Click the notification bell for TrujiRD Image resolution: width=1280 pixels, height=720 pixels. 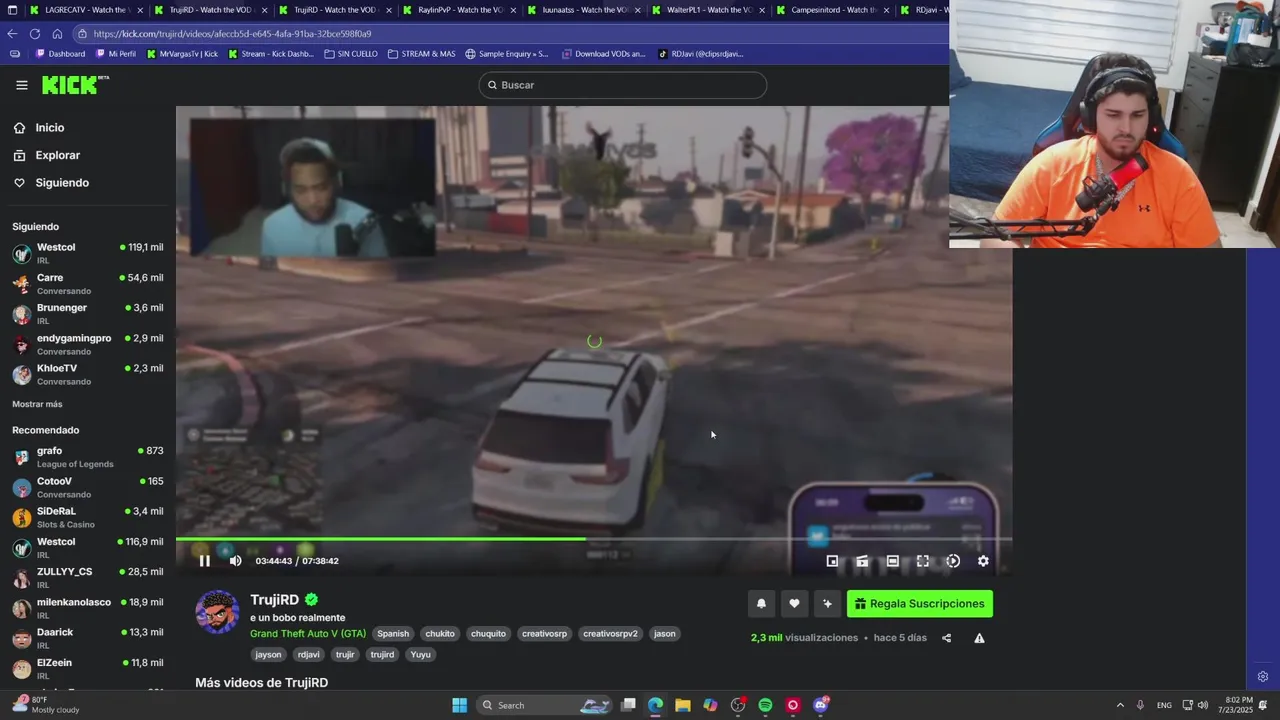click(761, 603)
